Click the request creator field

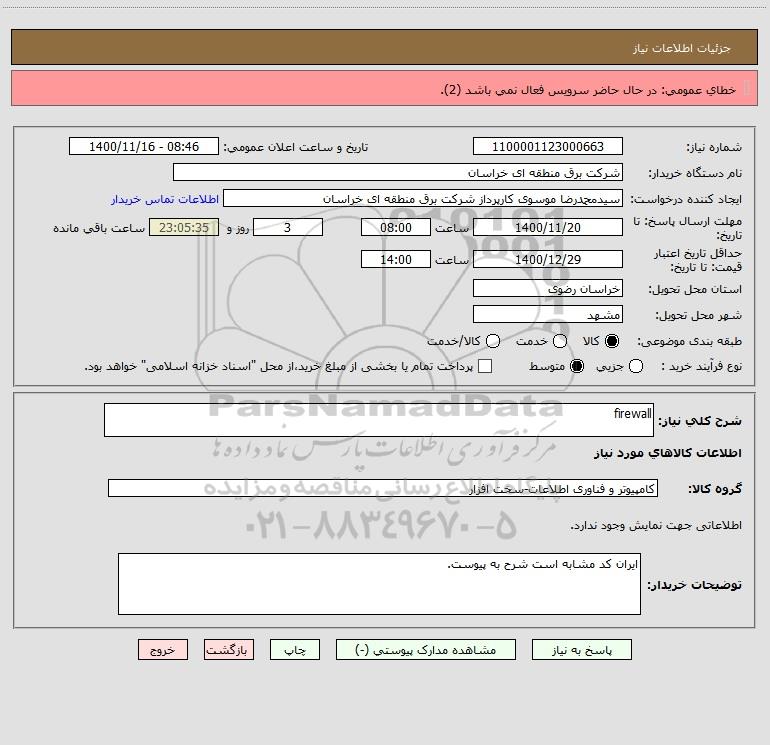tap(423, 198)
